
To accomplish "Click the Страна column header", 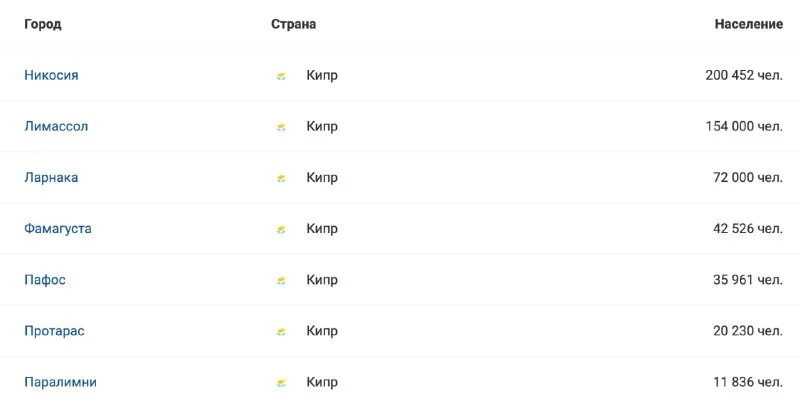I will [x=293, y=24].
